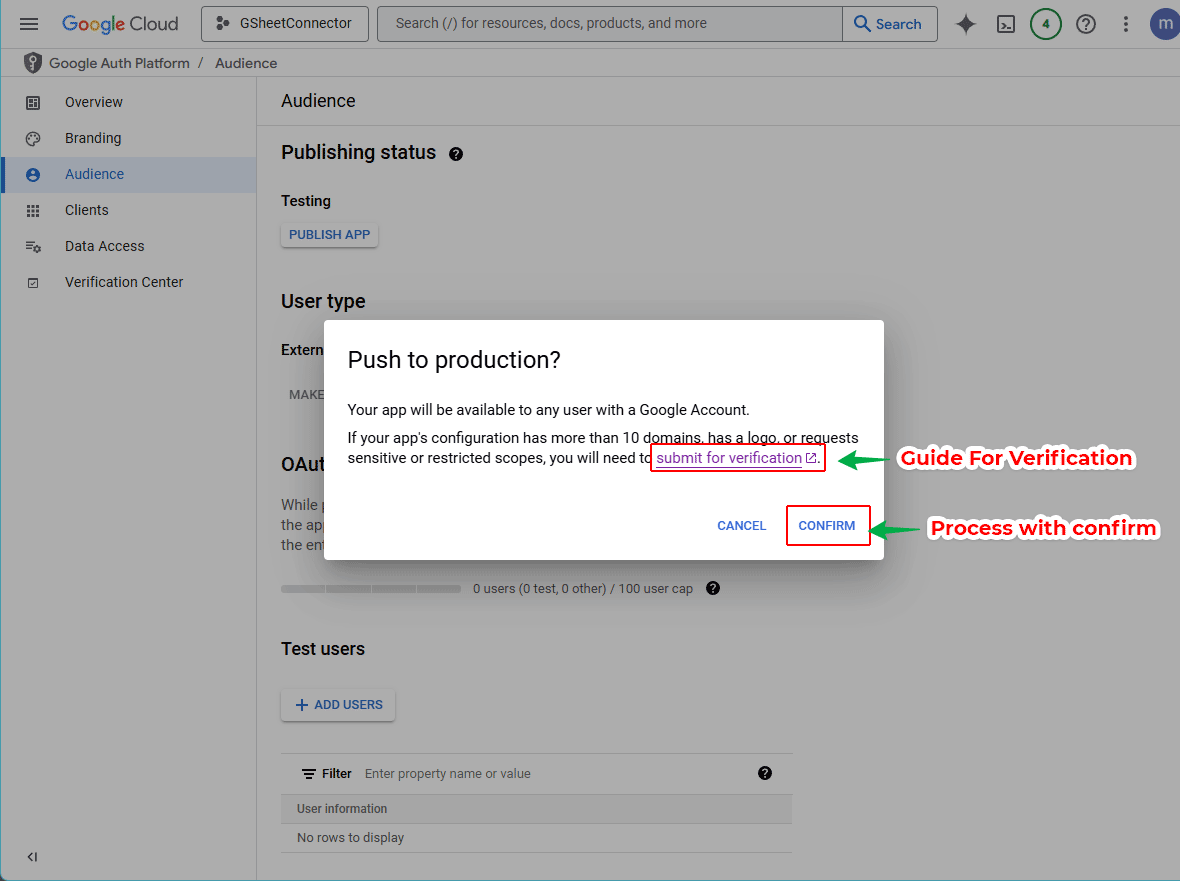Click the Audience person icon

[33, 175]
